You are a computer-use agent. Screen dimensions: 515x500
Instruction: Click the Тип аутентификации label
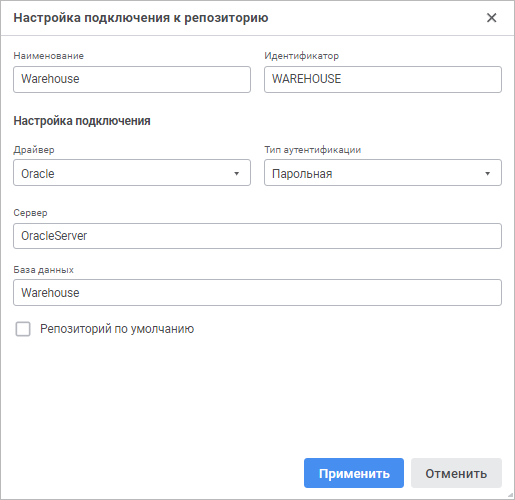click(x=313, y=150)
